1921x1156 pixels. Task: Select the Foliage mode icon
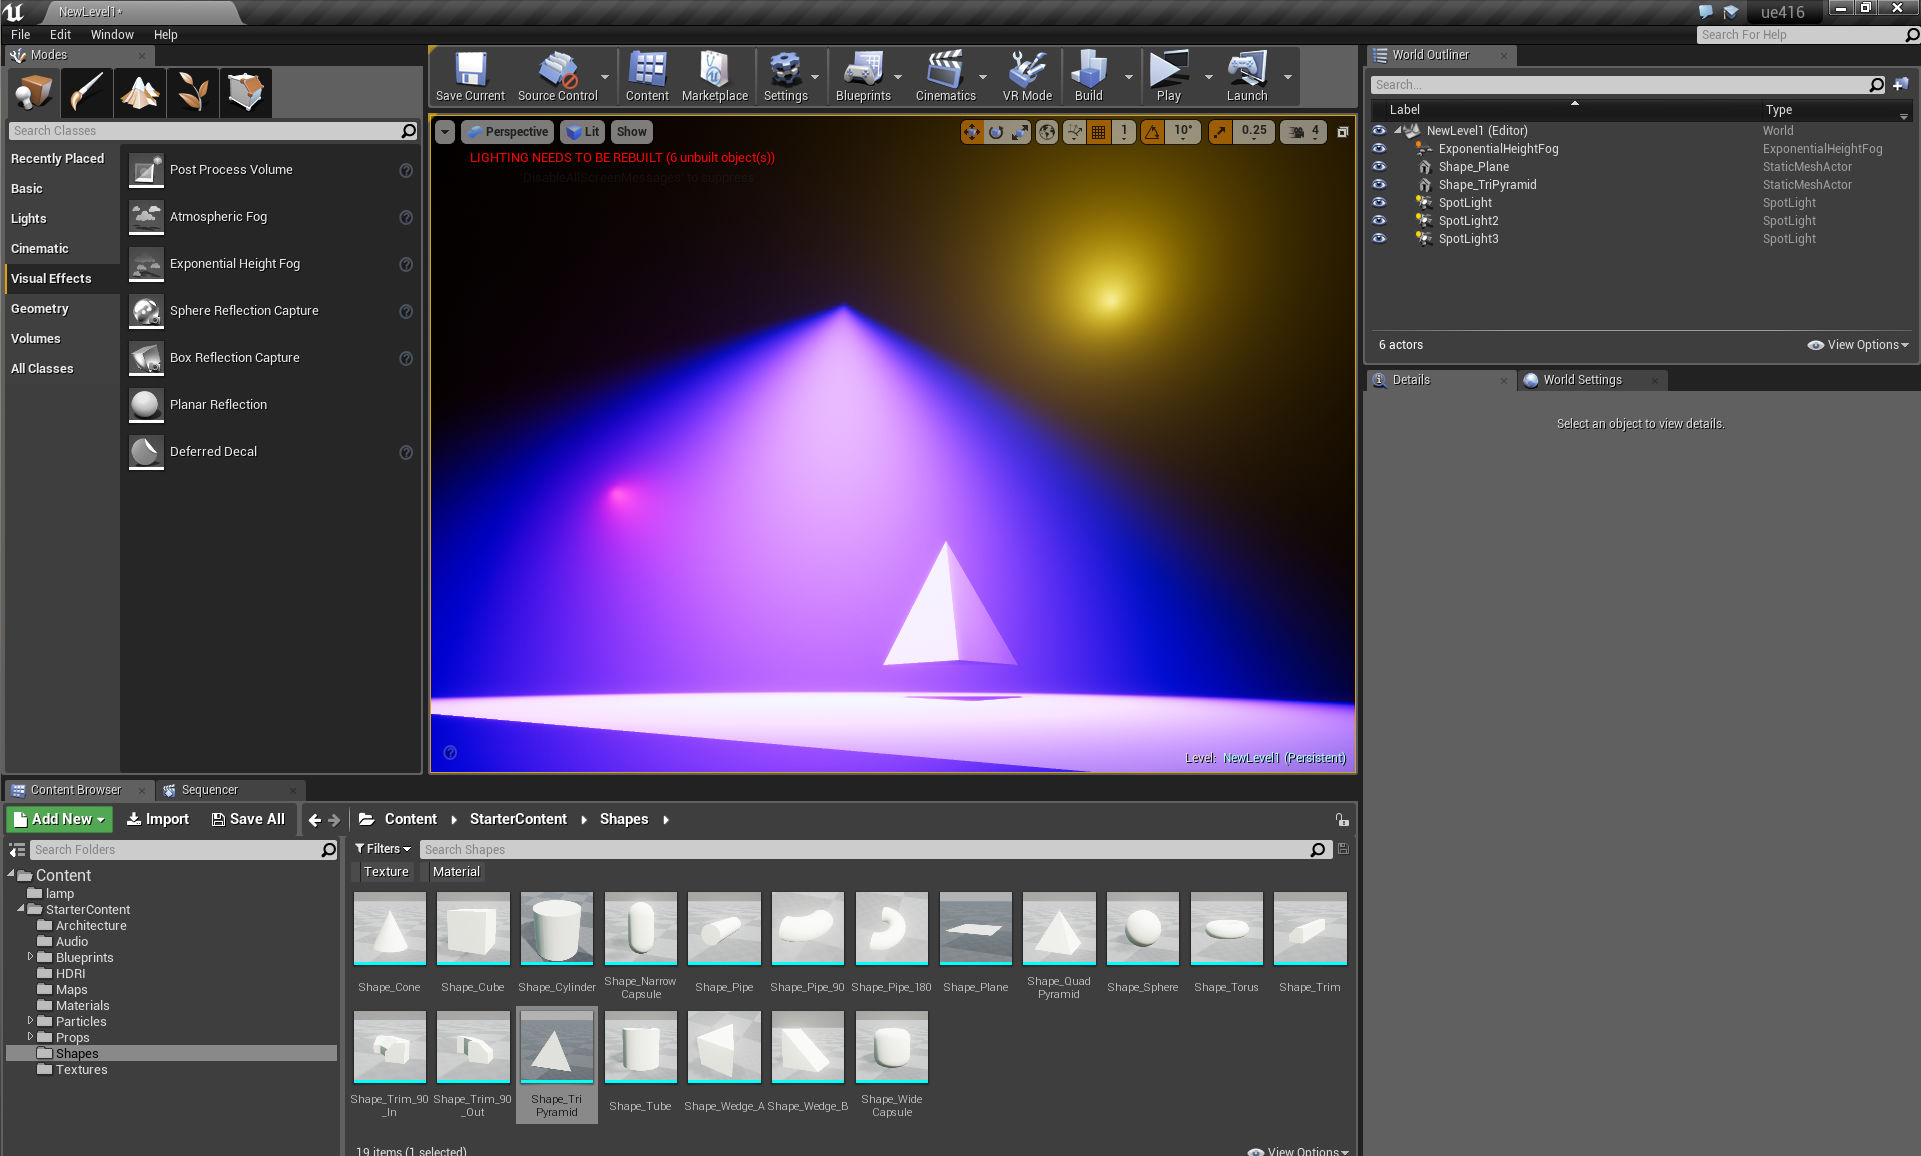[193, 93]
